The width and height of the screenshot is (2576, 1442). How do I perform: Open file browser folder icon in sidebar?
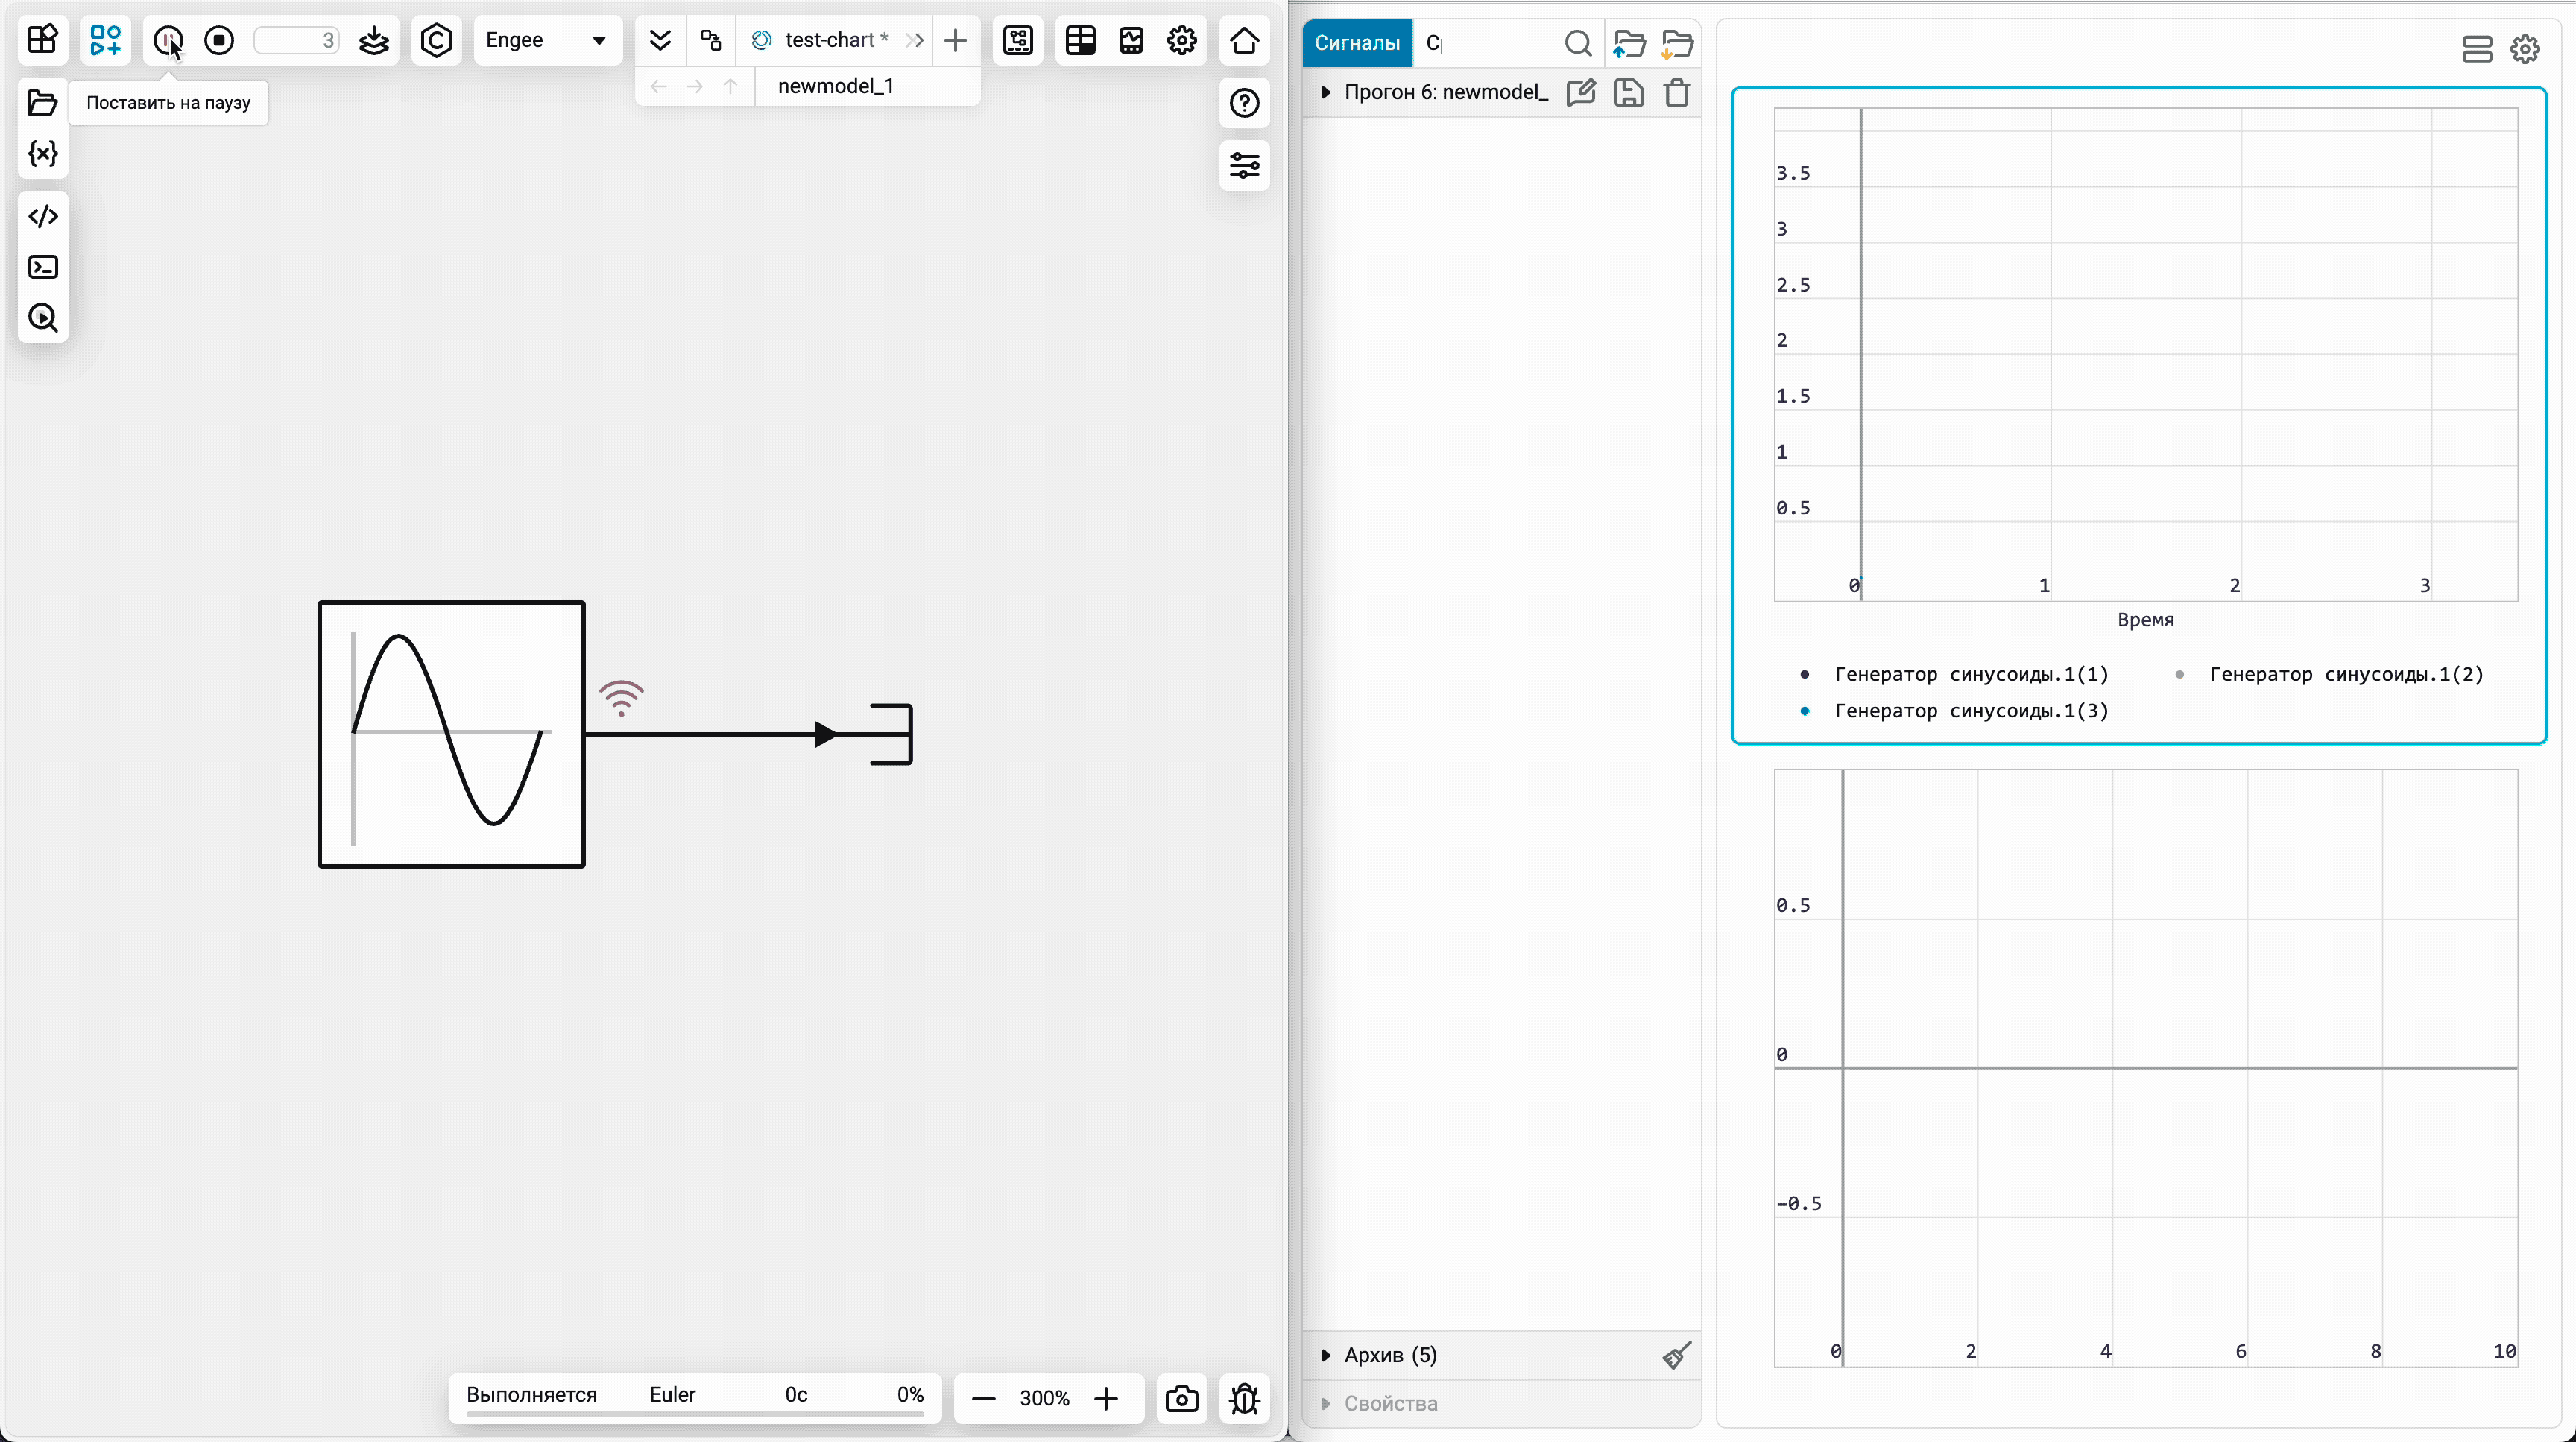coord(42,103)
